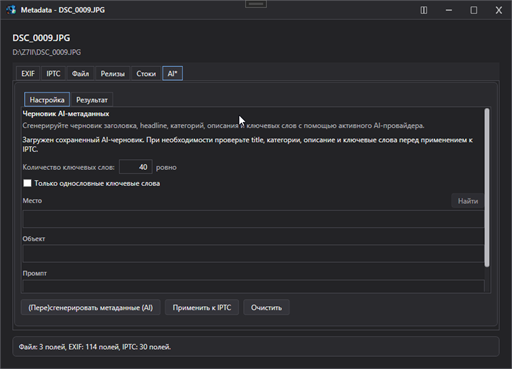
Task: Click the word ровно beside keyword count
Action: click(166, 167)
